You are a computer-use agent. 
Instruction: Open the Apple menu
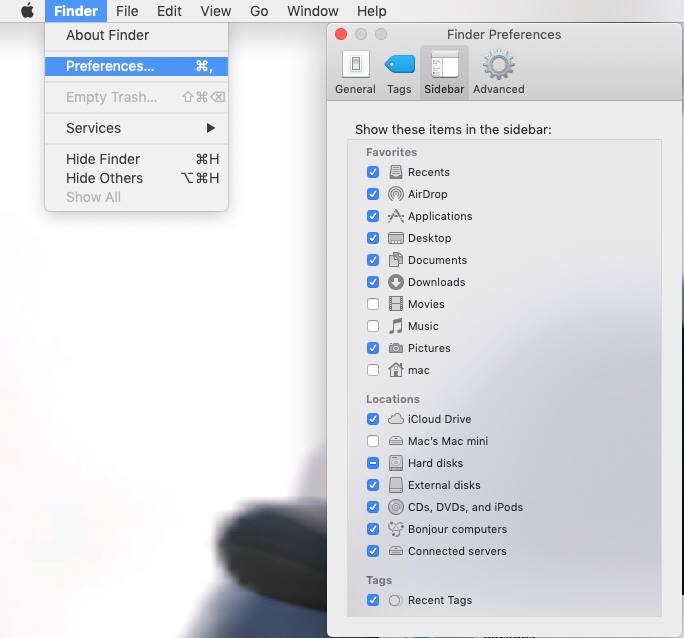coord(27,10)
